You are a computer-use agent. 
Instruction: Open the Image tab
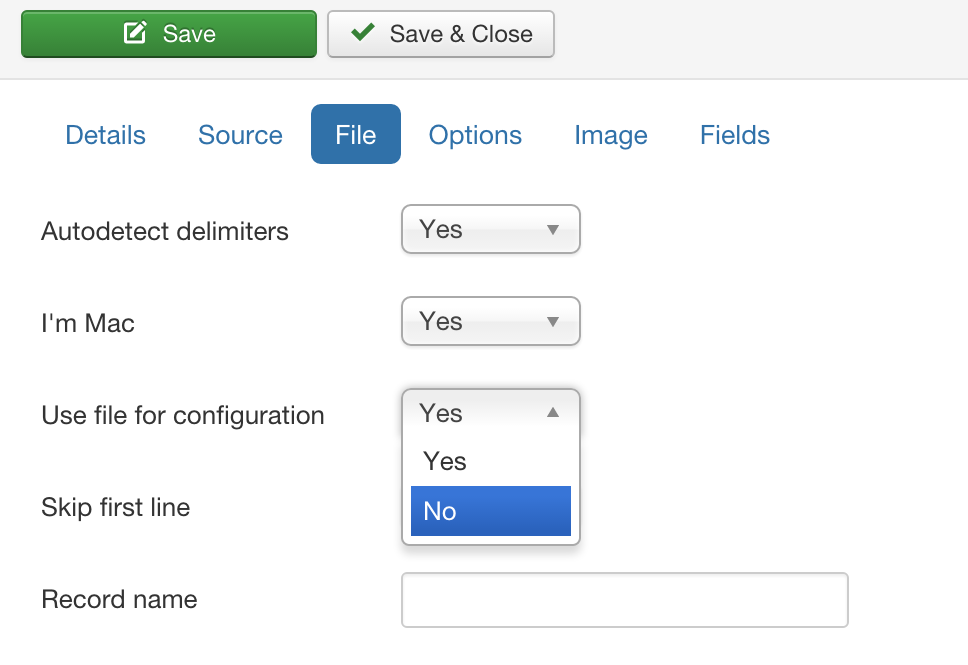point(611,135)
